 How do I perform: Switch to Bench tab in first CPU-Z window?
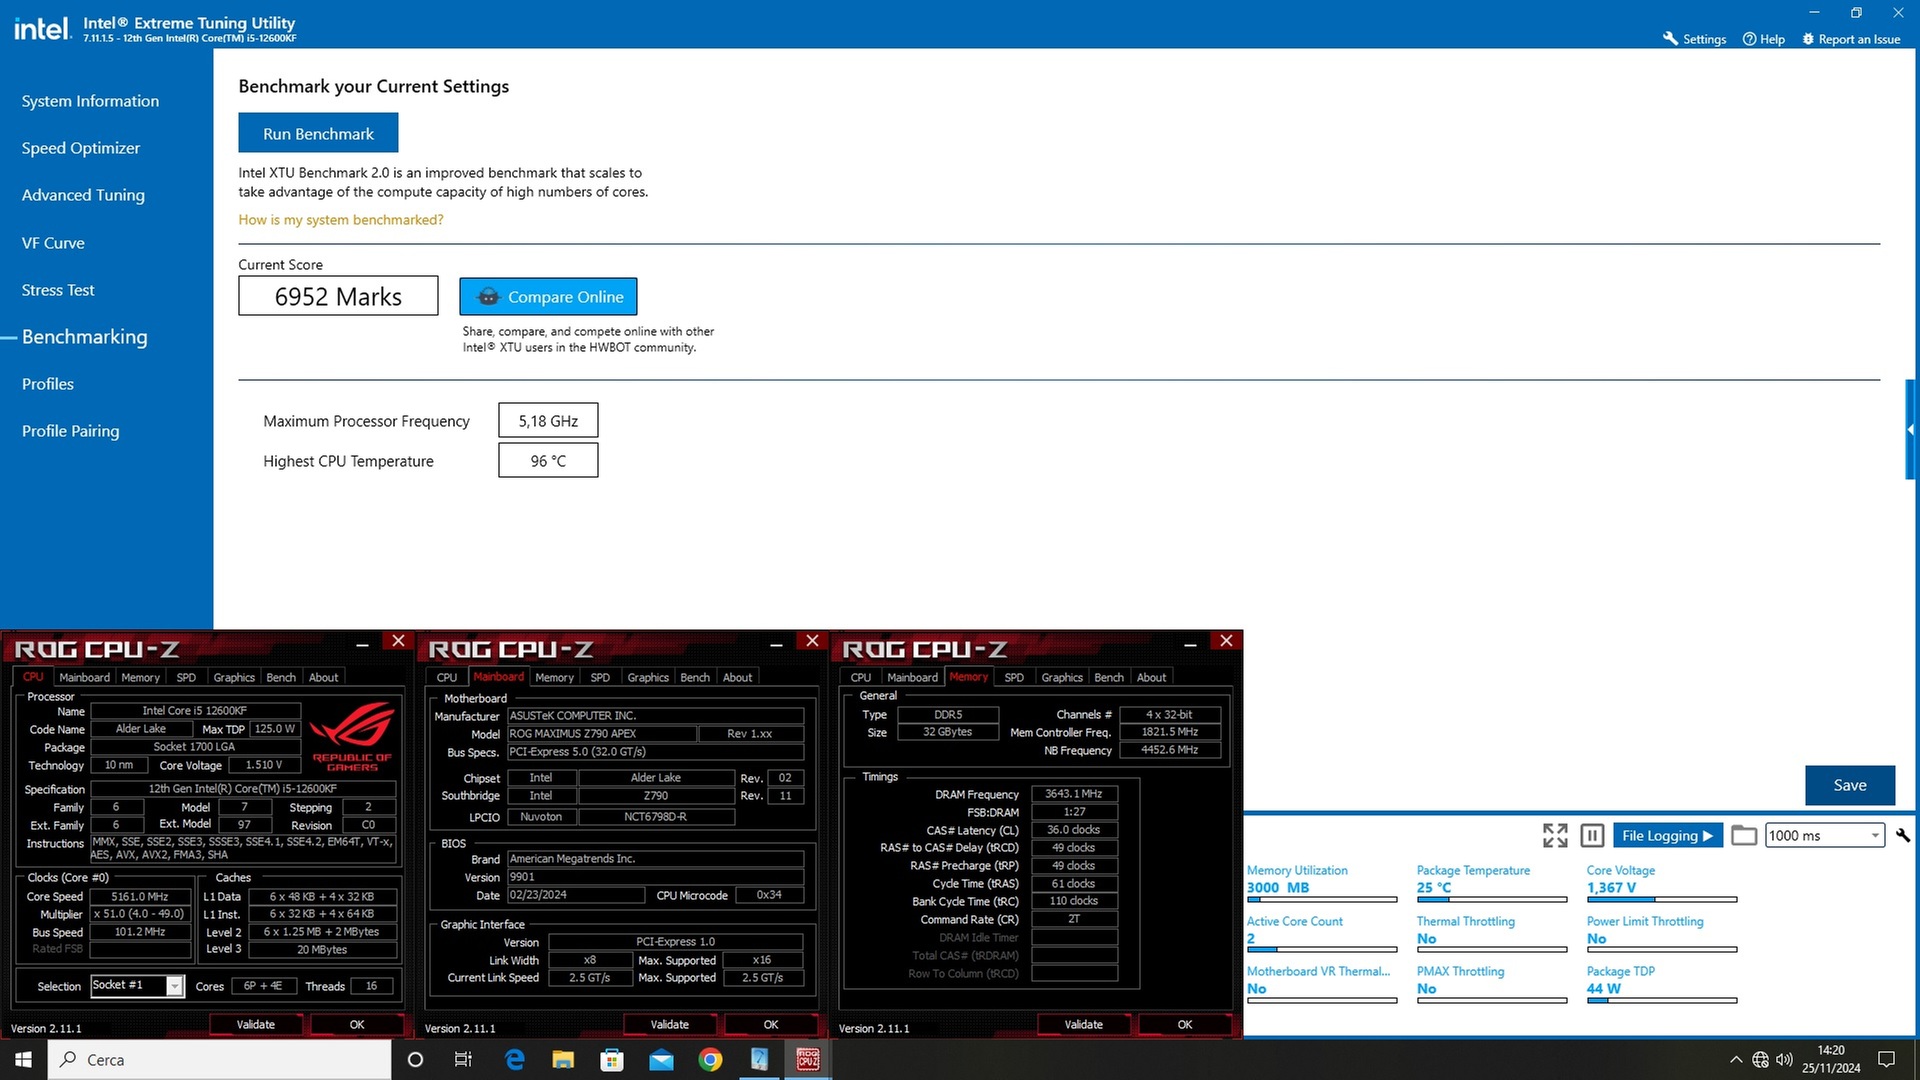(281, 677)
